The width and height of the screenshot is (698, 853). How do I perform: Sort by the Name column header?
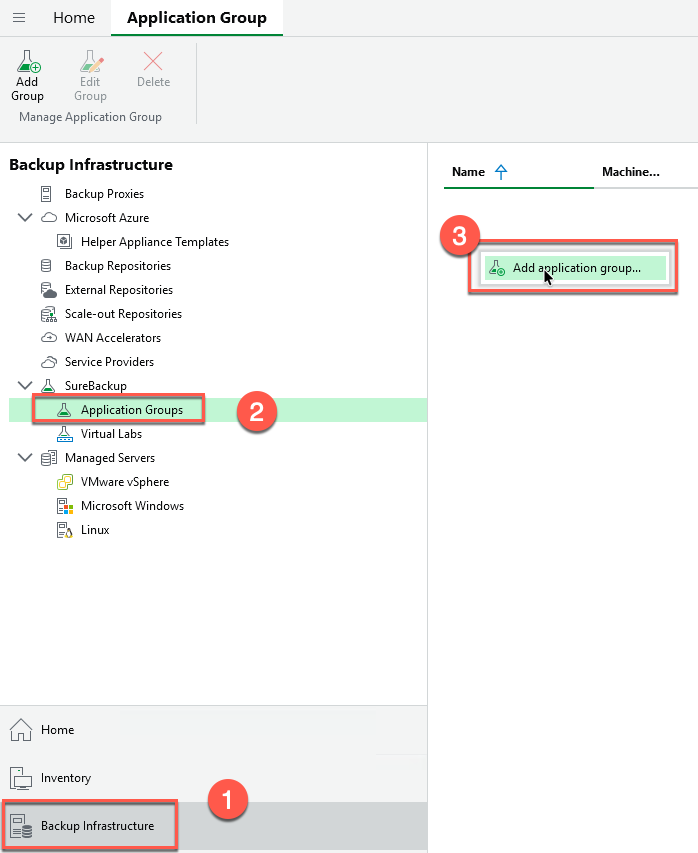click(468, 172)
